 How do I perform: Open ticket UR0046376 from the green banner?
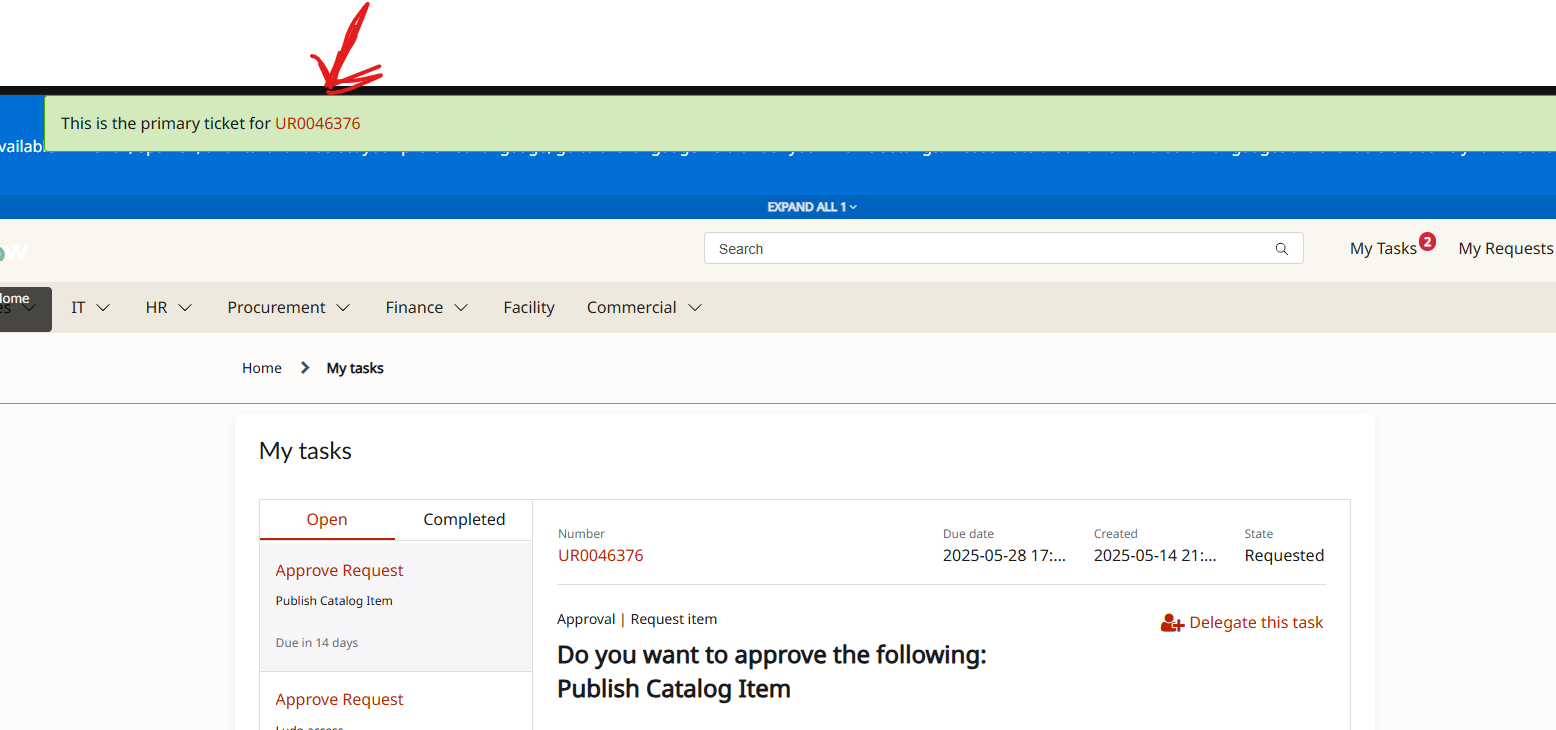318,123
